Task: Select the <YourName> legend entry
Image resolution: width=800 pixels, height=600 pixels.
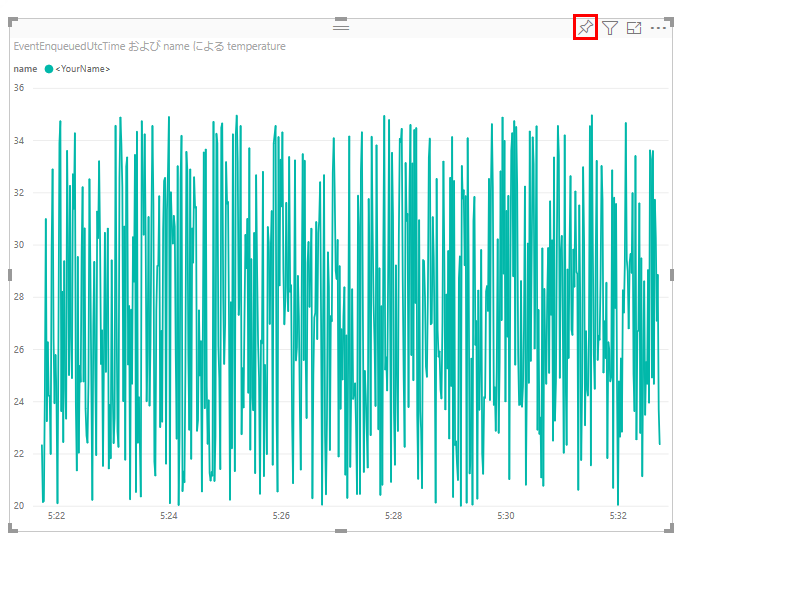Action: [82, 69]
